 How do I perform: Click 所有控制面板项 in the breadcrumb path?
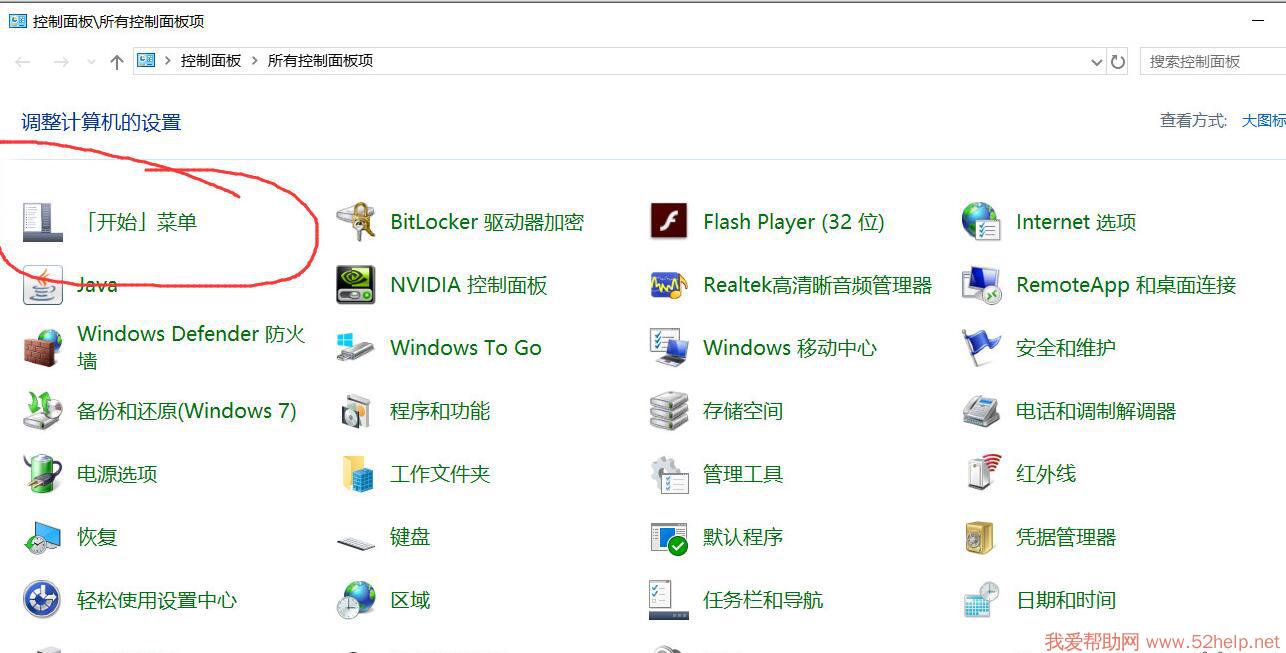point(320,61)
